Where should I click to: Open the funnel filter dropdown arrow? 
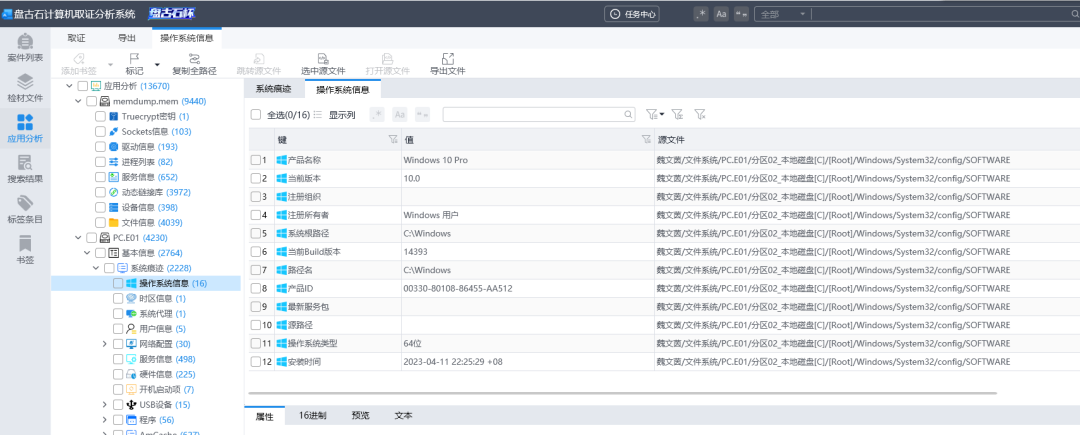coord(662,114)
